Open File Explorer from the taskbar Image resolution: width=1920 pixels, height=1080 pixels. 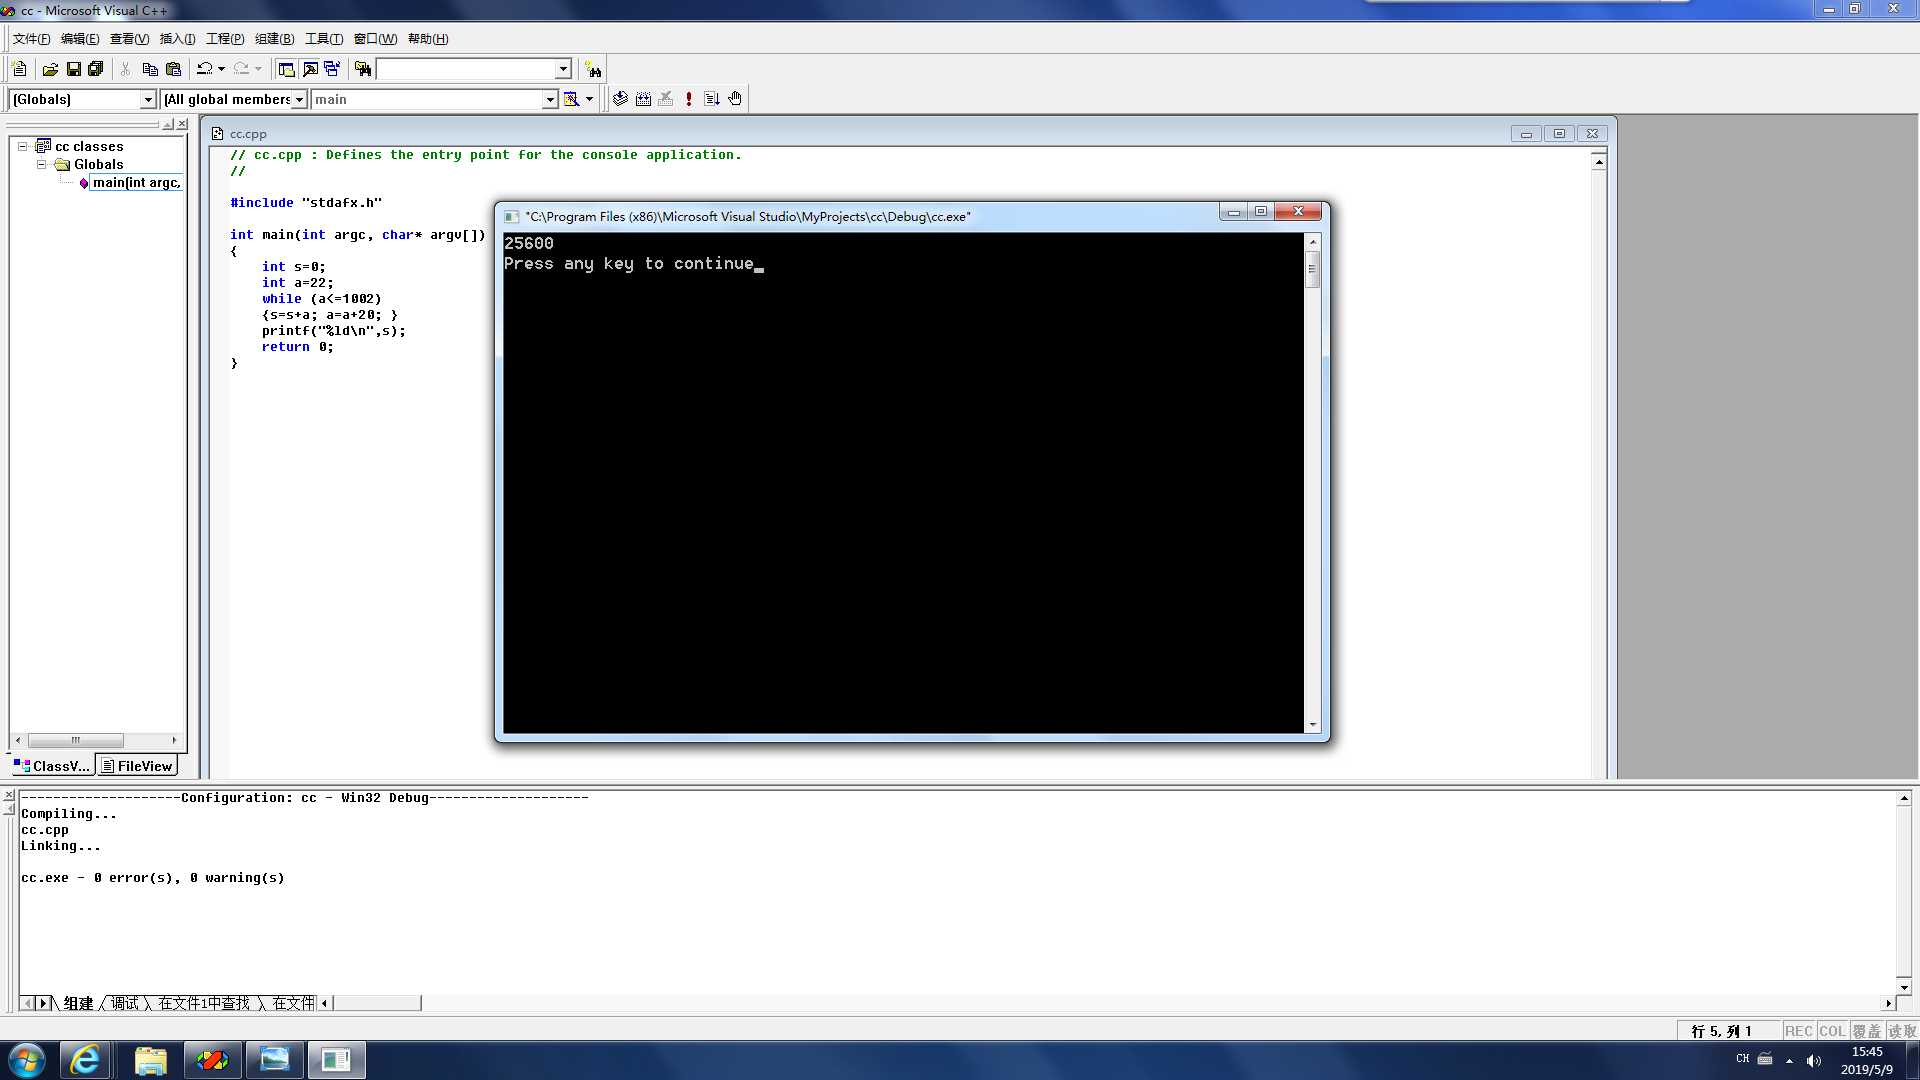pyautogui.click(x=150, y=1060)
